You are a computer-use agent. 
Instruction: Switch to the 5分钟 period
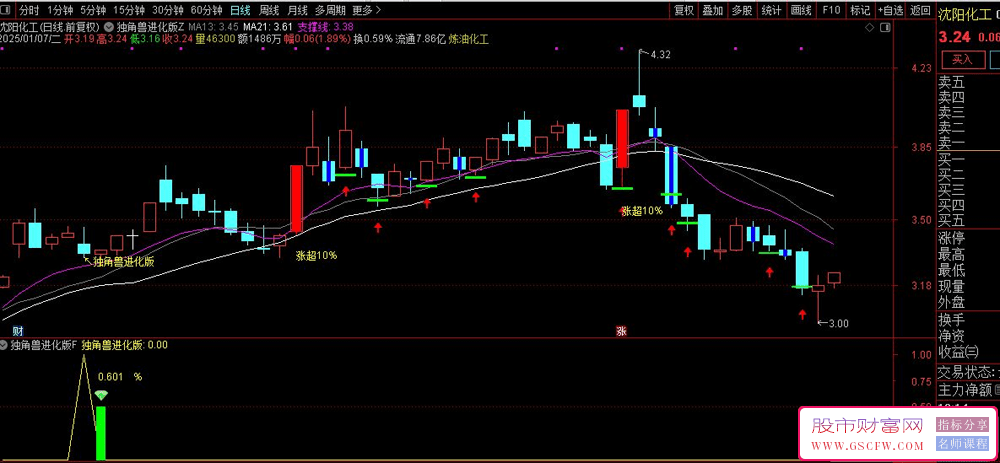(x=92, y=10)
